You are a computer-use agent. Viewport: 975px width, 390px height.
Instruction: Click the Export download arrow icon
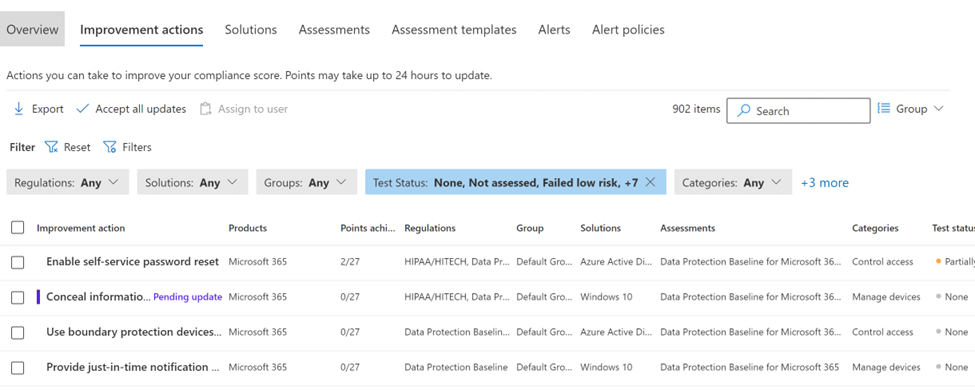[x=18, y=109]
